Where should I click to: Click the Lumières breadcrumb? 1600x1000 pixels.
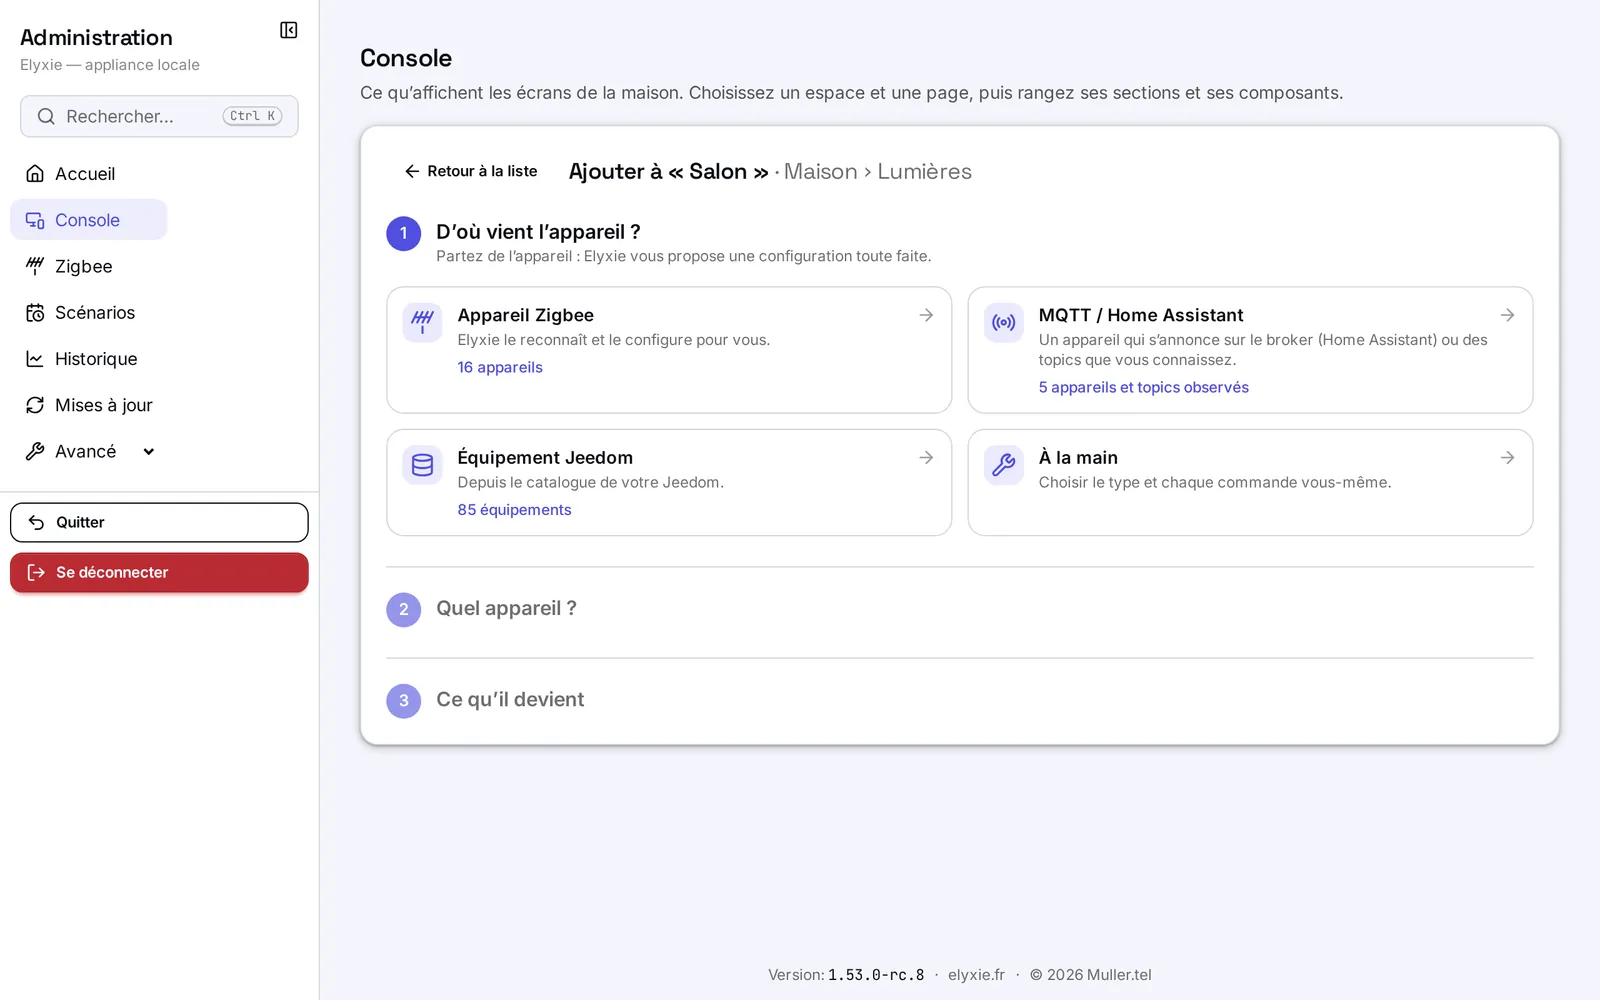click(x=924, y=172)
